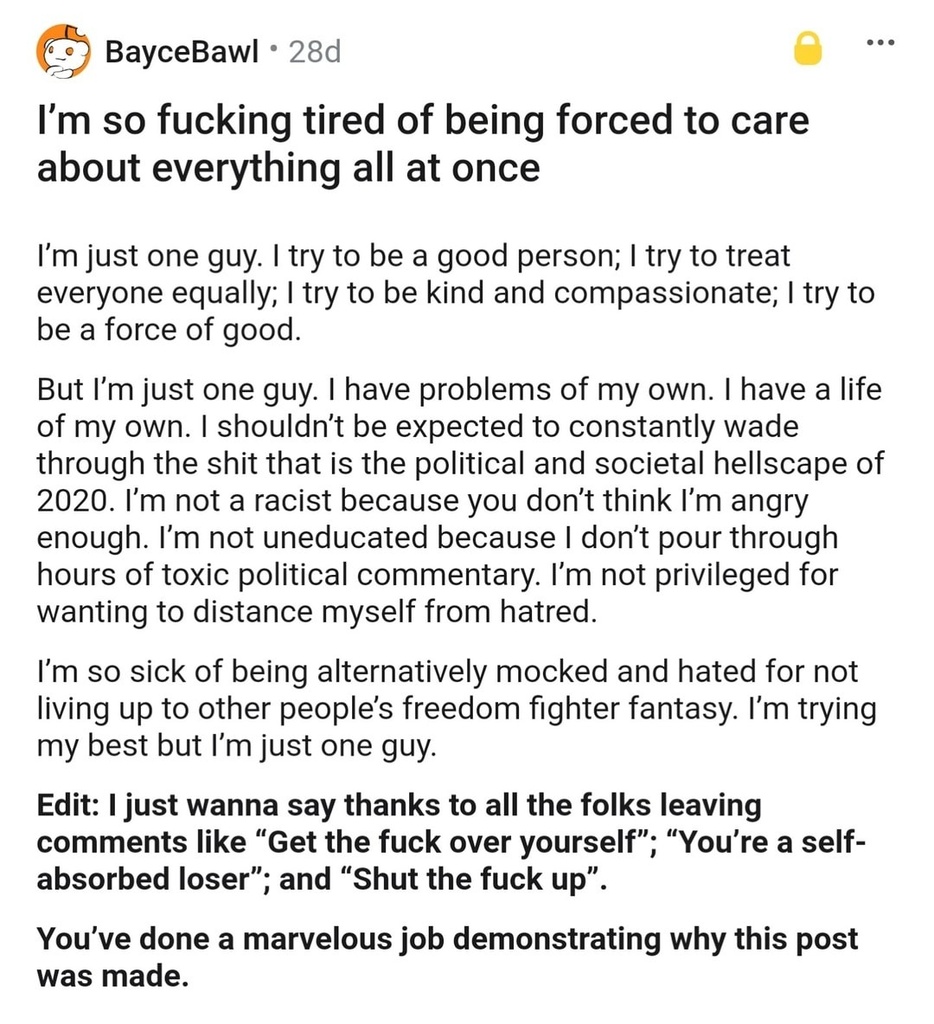This screenshot has height=1024, width=934.
Task: Select the final "You've done a marvelous job" paragraph
Action: pyautogui.click(x=447, y=957)
